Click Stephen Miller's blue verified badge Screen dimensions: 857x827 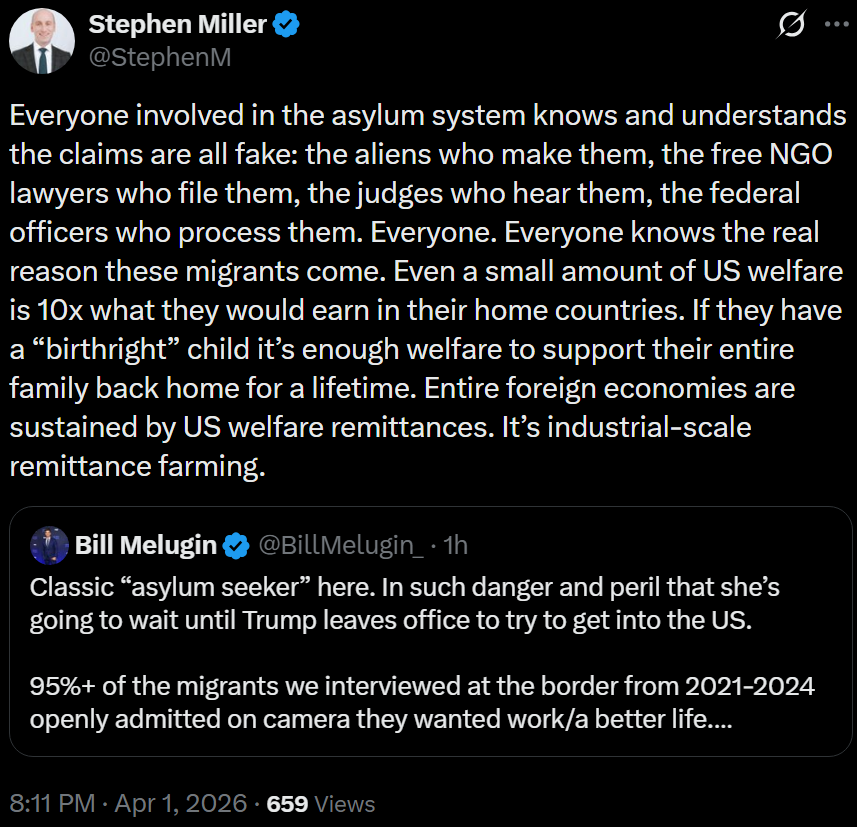click(x=287, y=26)
